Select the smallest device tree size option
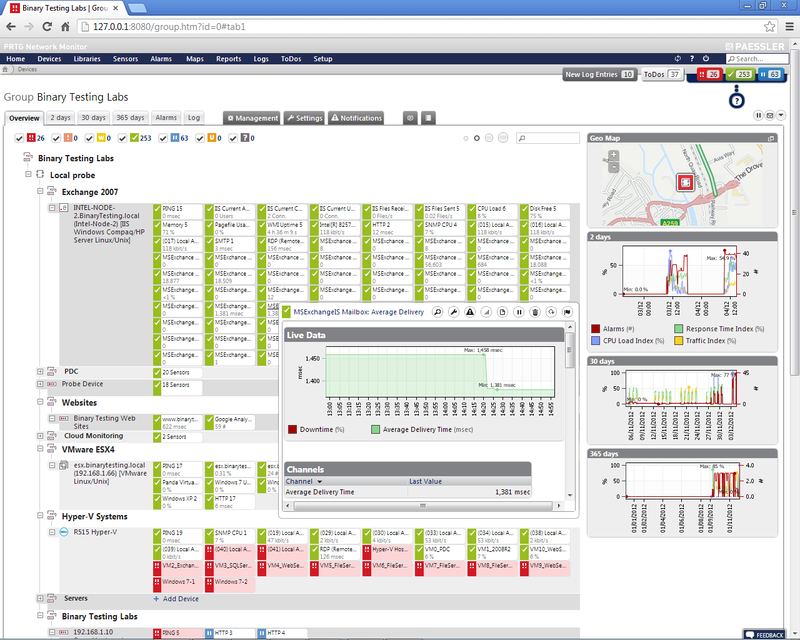 point(465,138)
